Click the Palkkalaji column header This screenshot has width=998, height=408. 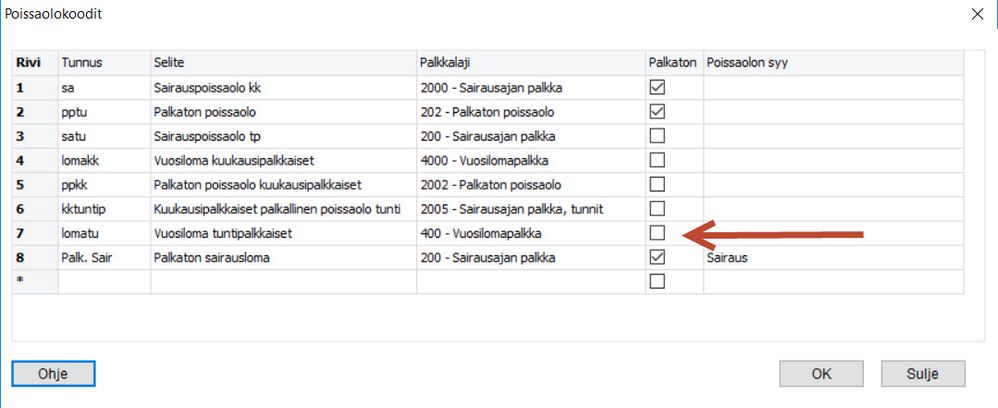click(529, 63)
